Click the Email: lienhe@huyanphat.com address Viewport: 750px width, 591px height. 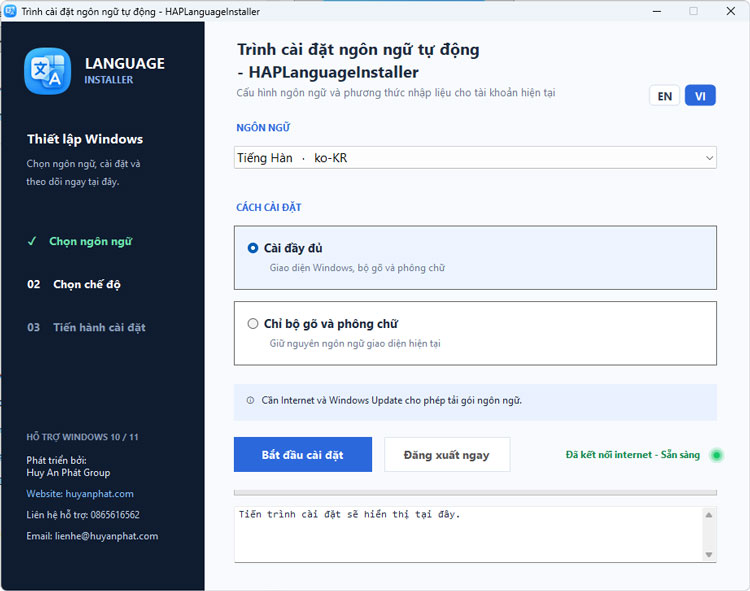coord(92,536)
